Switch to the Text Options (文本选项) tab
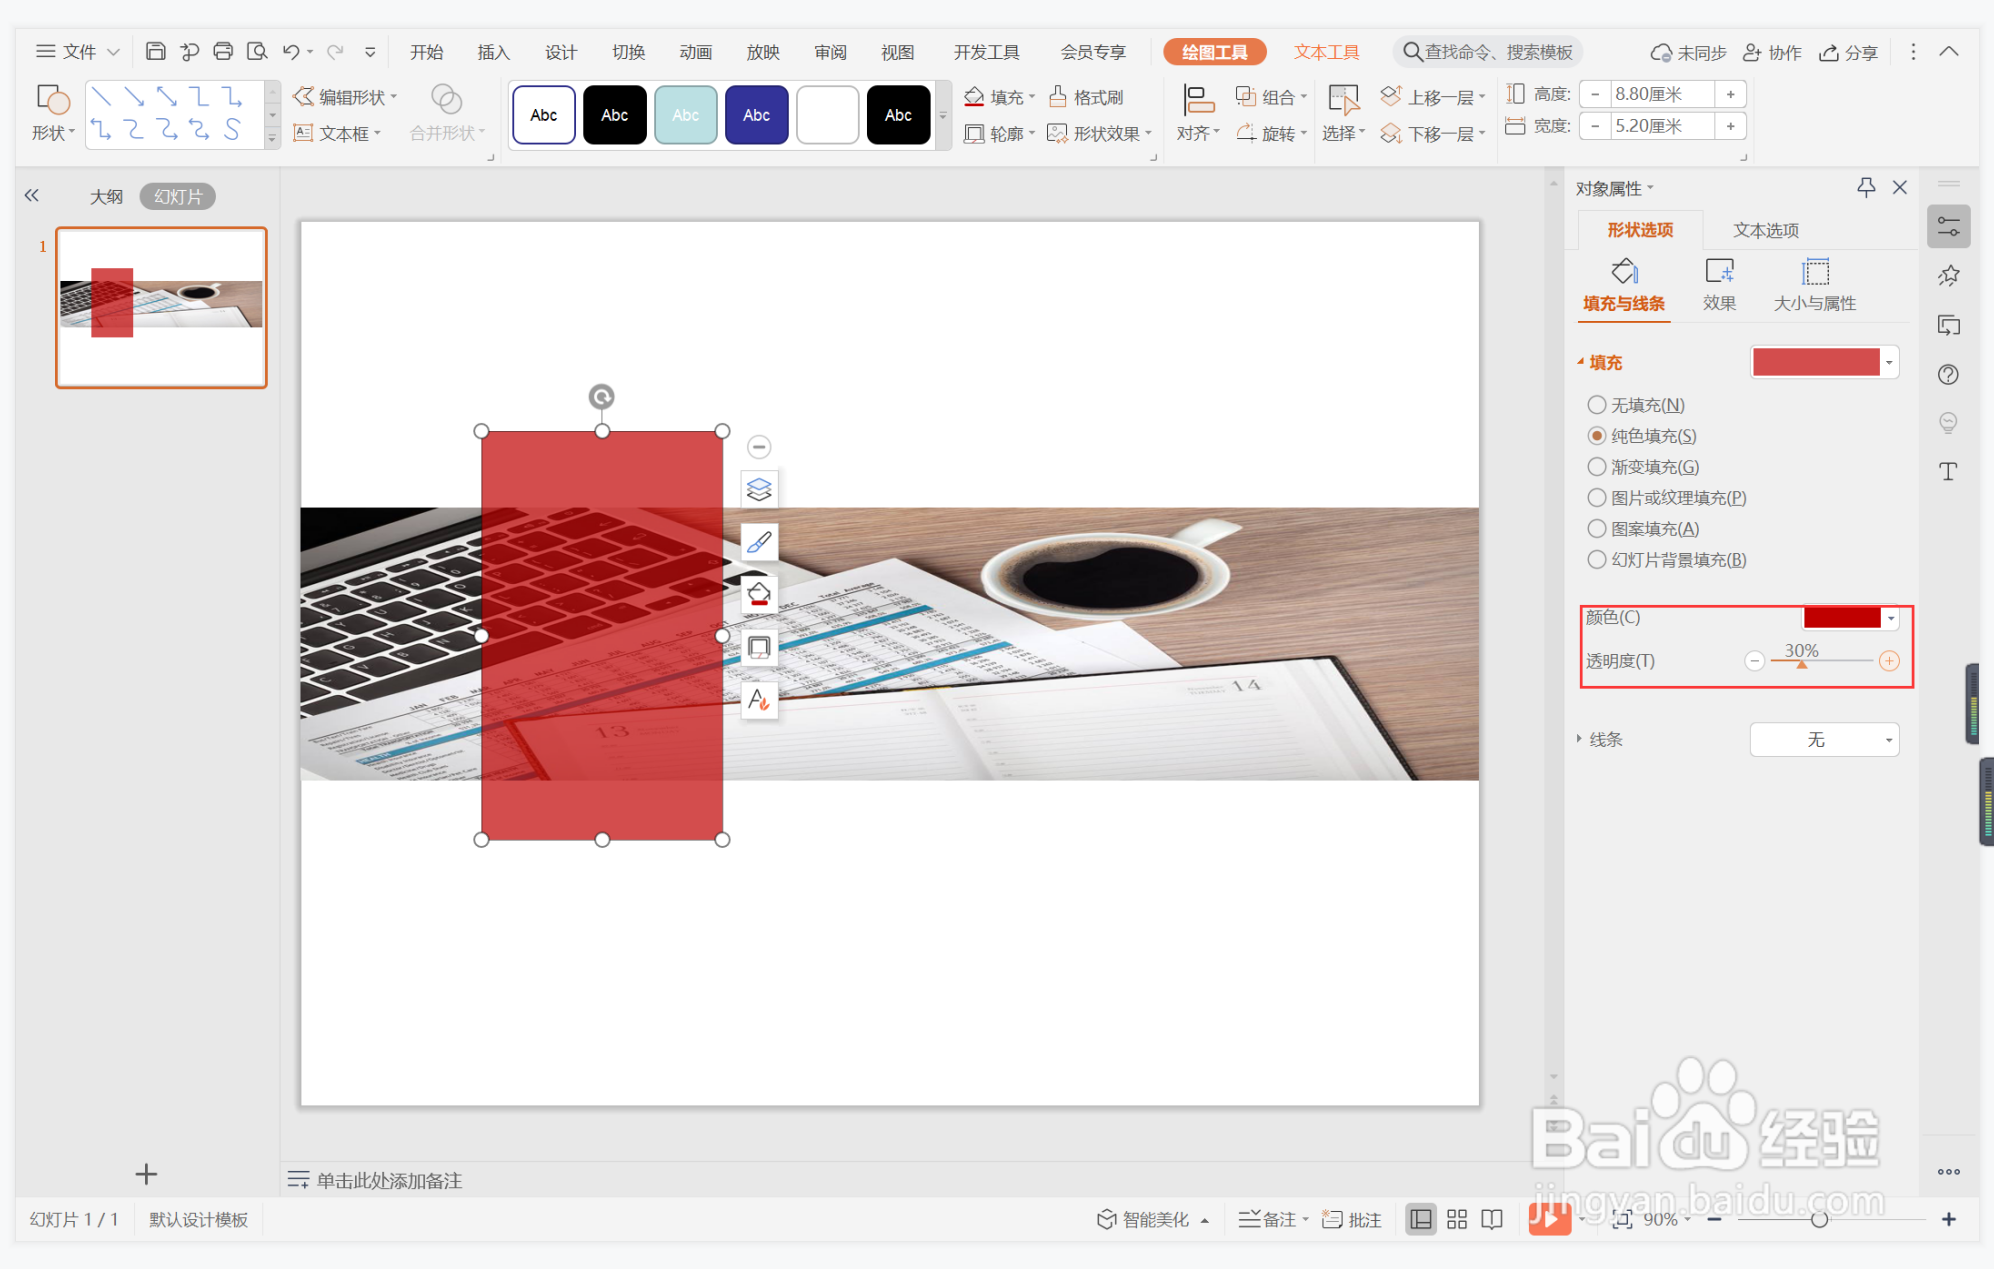Image resolution: width=1994 pixels, height=1269 pixels. pyautogui.click(x=1765, y=230)
